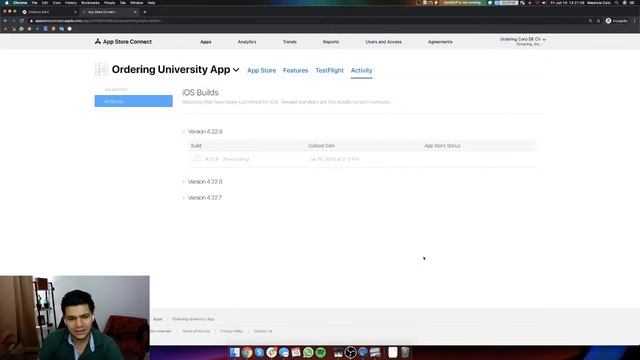Select All Builds in the sidebar
The width and height of the screenshot is (640, 360).
133,101
